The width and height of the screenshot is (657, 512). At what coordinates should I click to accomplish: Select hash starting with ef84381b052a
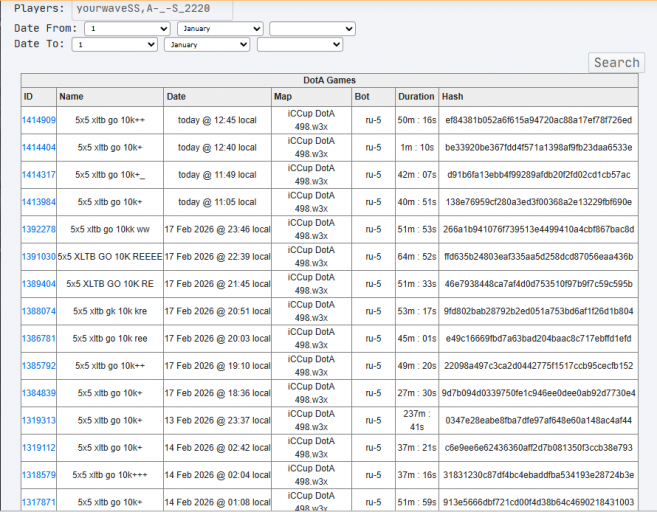(x=538, y=120)
